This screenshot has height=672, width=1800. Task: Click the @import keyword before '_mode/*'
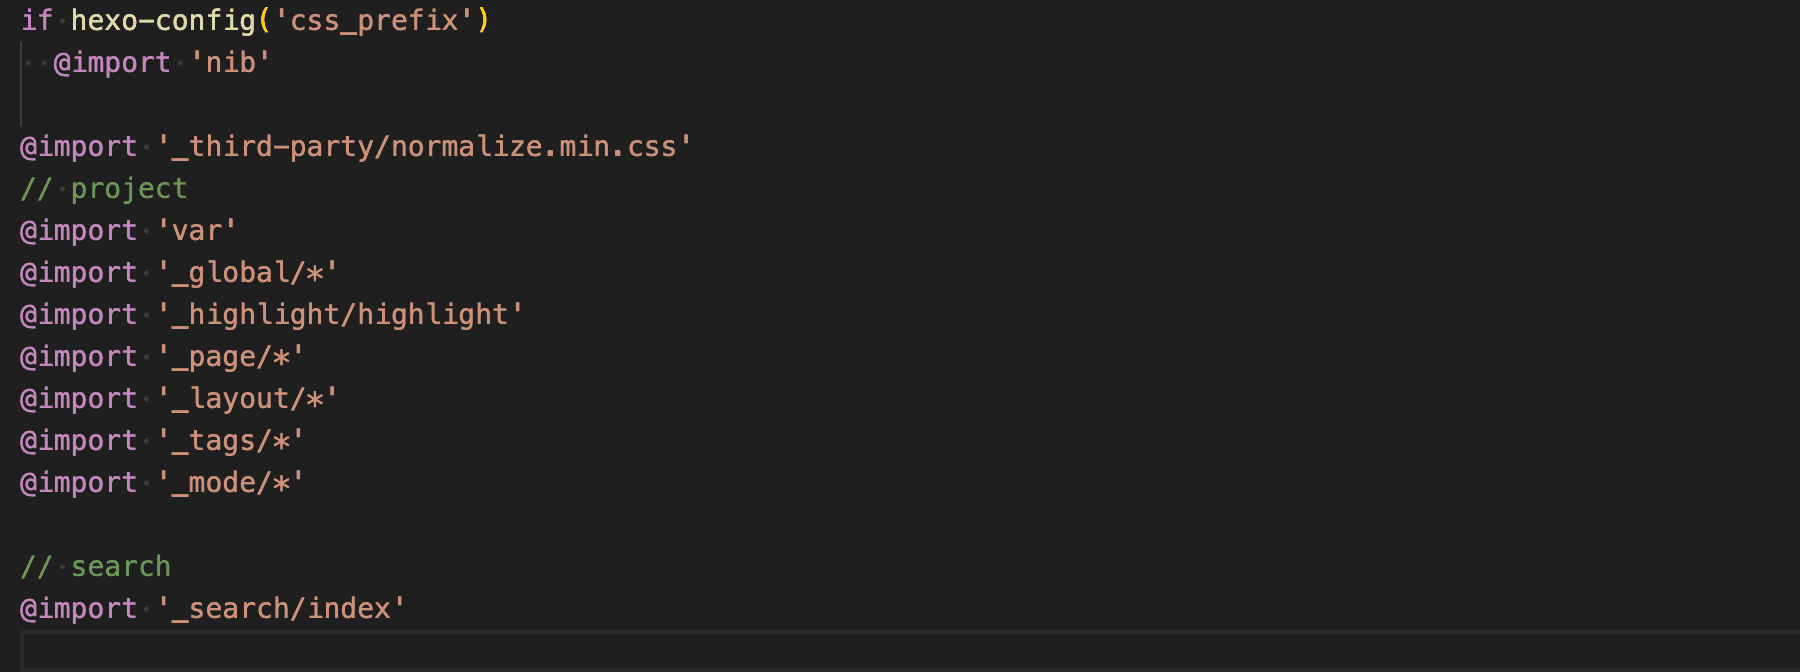[79, 483]
